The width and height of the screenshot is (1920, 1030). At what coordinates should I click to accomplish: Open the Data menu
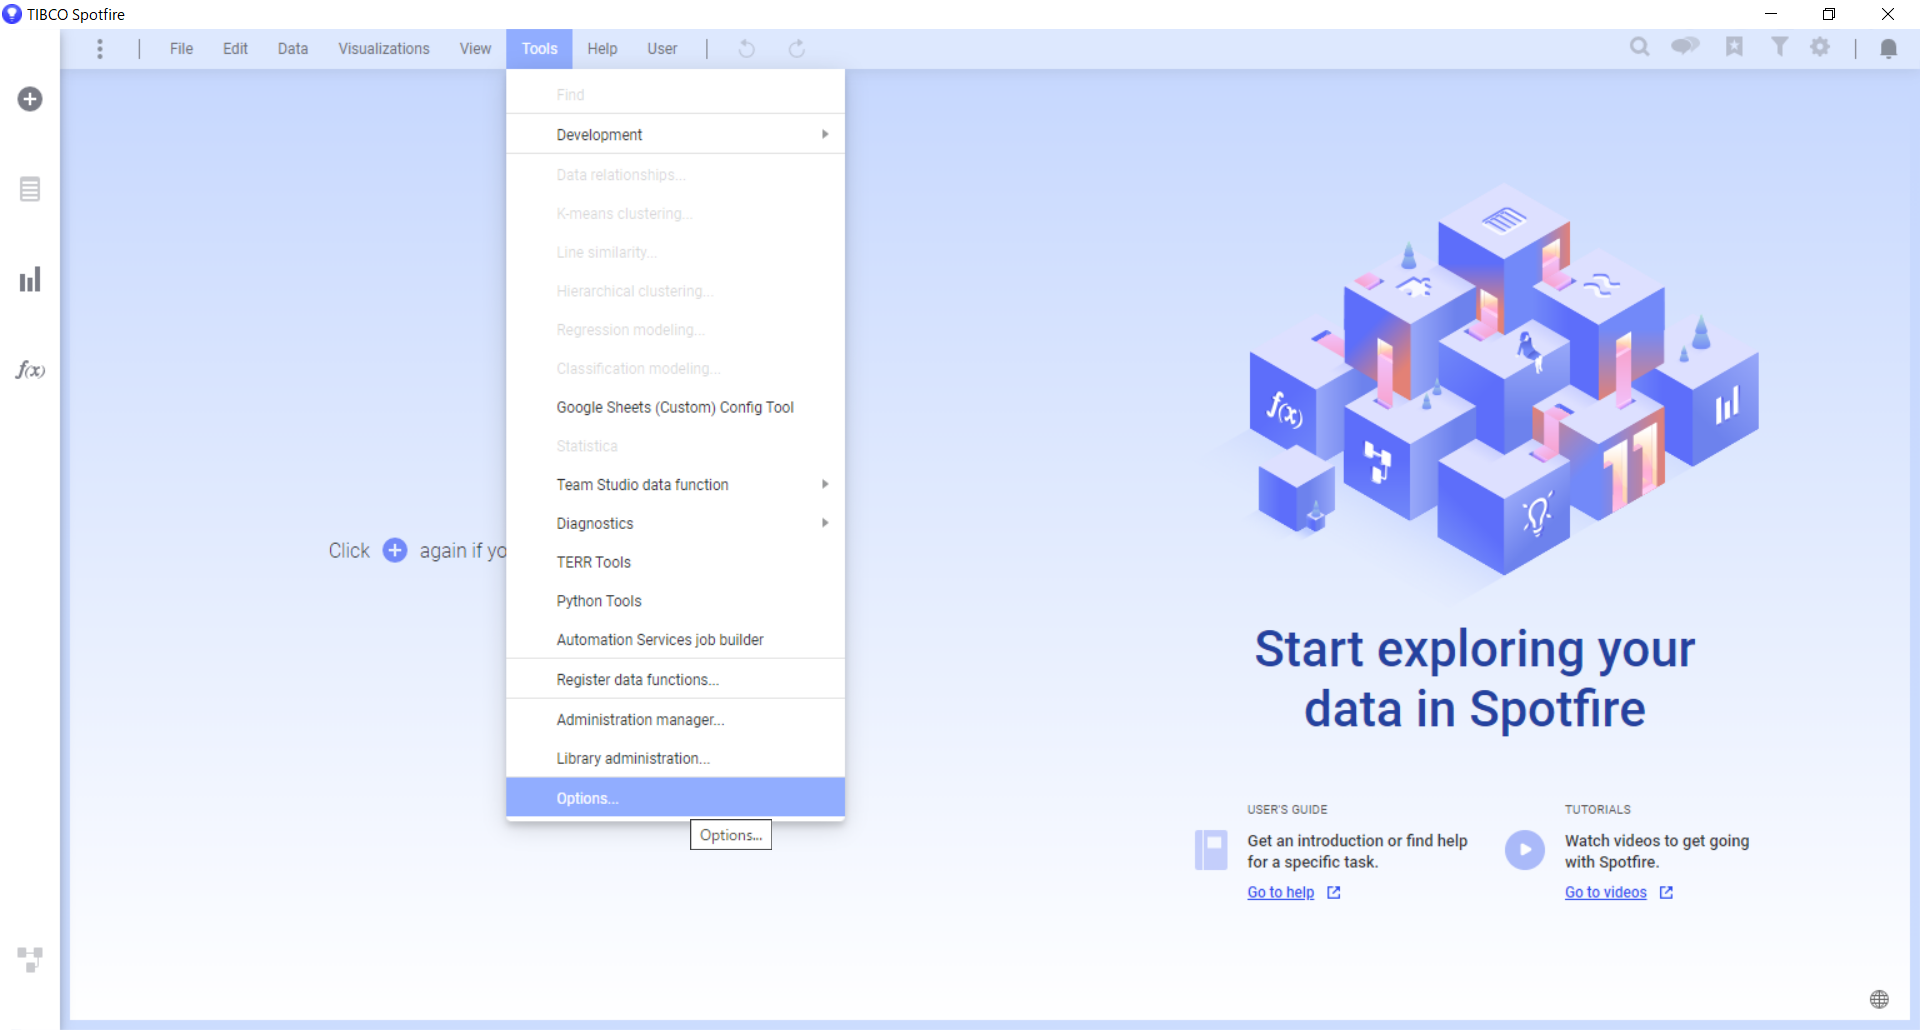(293, 49)
